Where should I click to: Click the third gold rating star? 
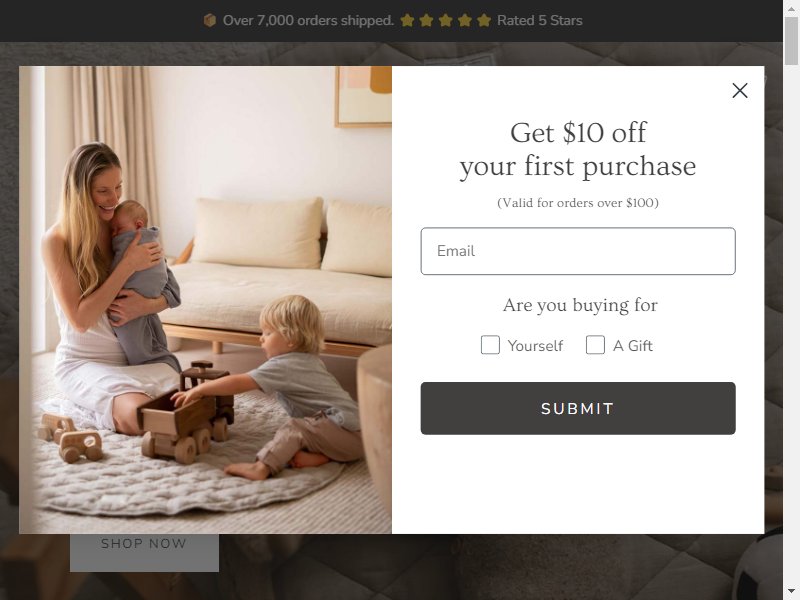coord(445,20)
